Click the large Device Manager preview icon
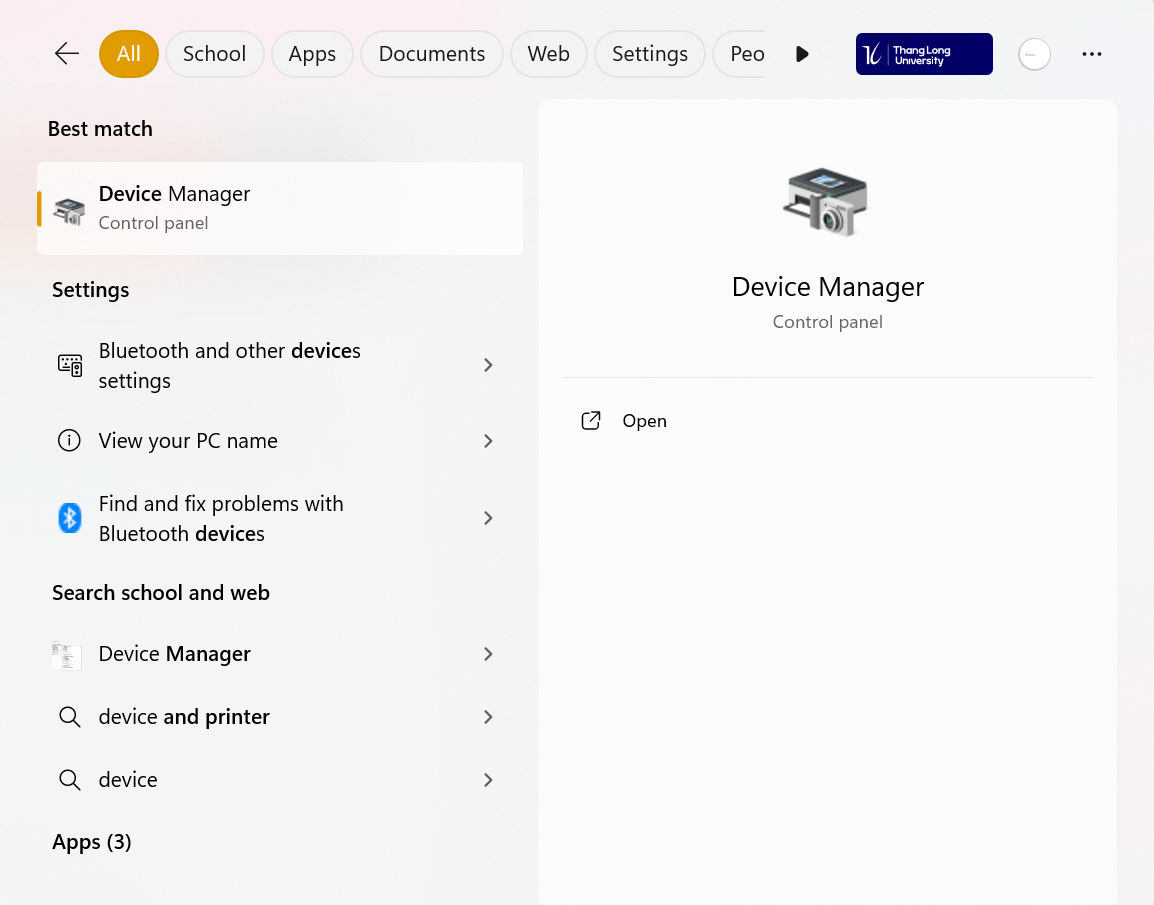The width and height of the screenshot is (1154, 905). click(827, 203)
